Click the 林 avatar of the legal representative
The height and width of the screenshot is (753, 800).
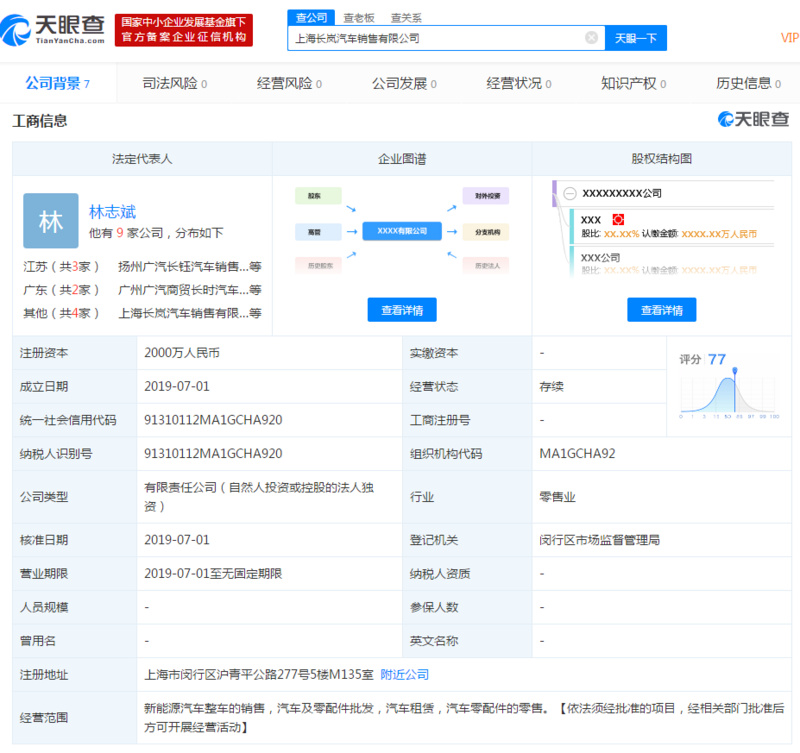(51, 221)
